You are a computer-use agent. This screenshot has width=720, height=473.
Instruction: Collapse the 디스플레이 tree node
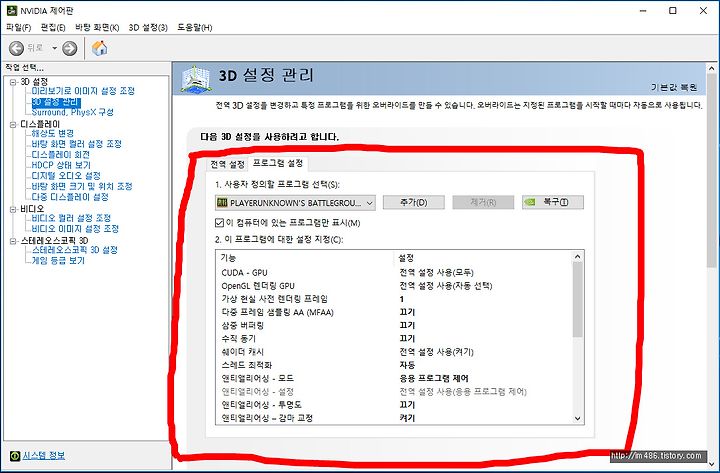click(x=13, y=124)
